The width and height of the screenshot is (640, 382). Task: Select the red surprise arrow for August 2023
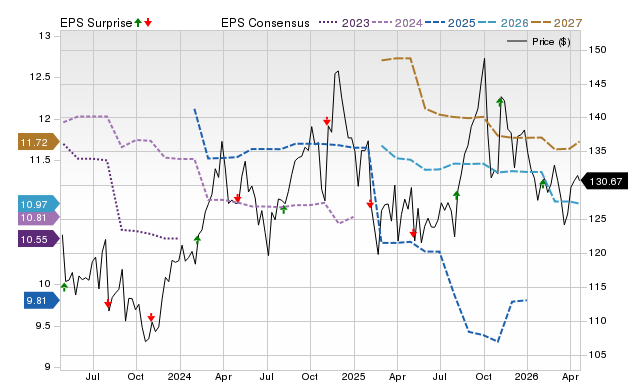point(108,304)
